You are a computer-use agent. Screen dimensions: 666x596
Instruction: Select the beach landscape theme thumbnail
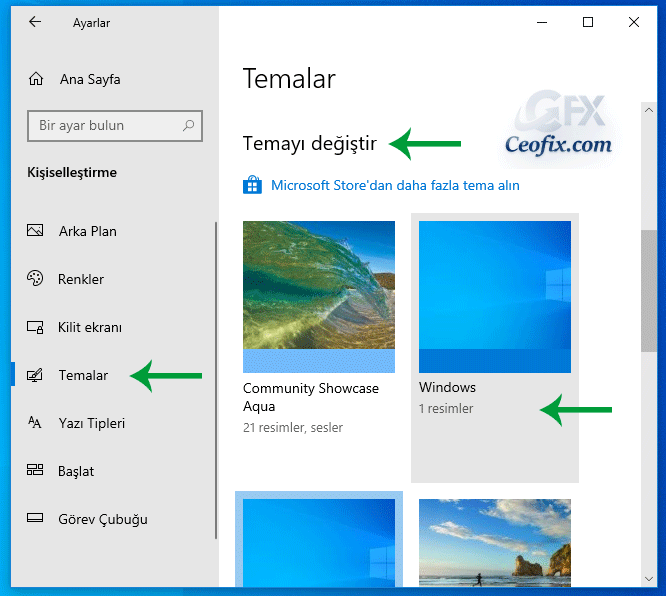(495, 543)
